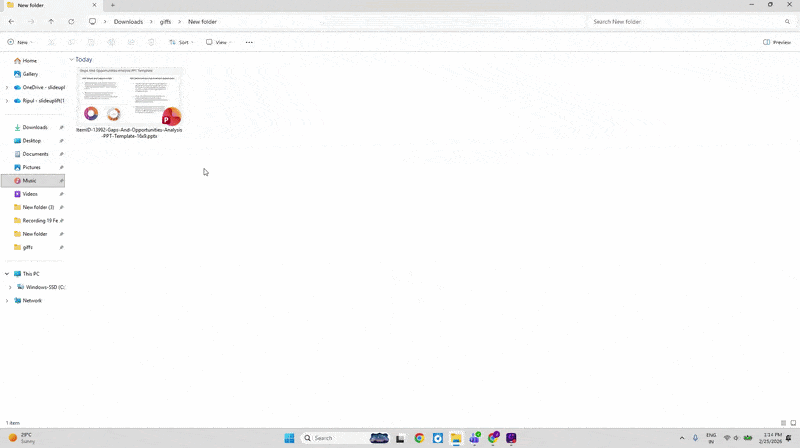Toggle the Preview pane
The image size is (800, 448).
point(777,42)
